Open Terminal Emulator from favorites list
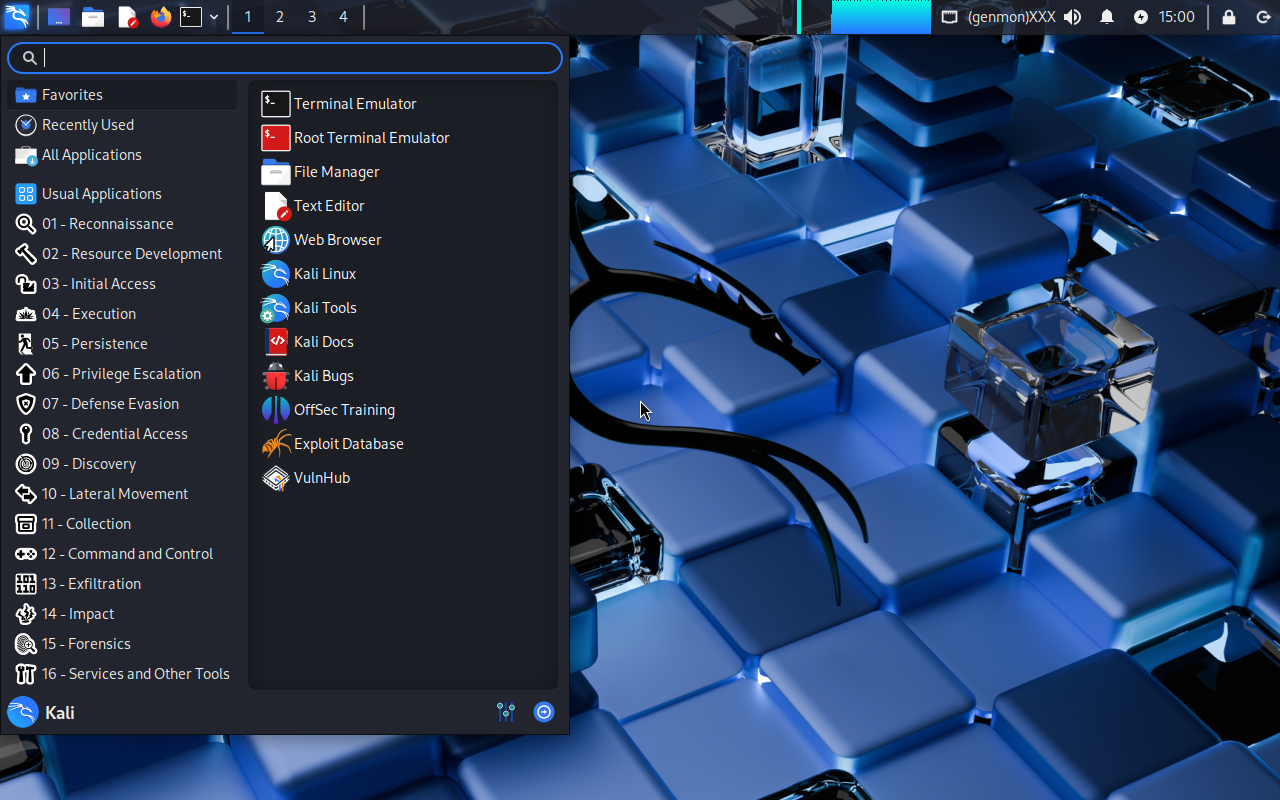Image resolution: width=1280 pixels, height=800 pixels. click(x=402, y=104)
